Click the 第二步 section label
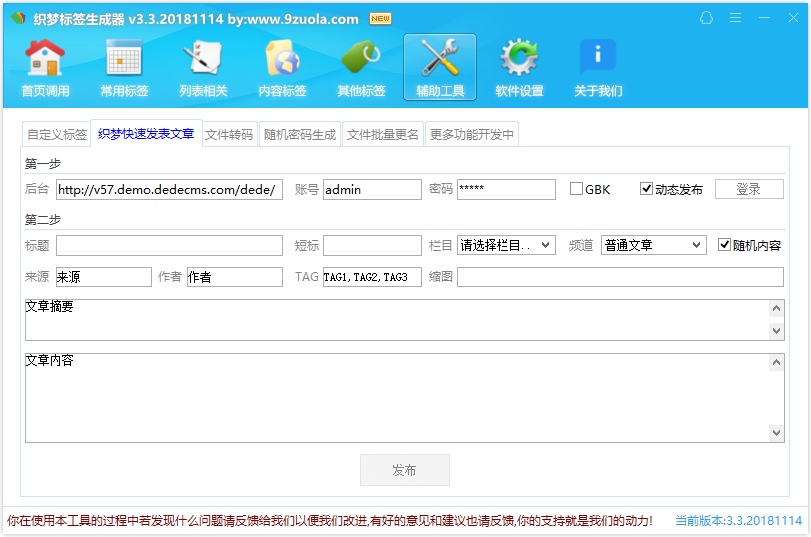811x537 pixels. point(42,220)
